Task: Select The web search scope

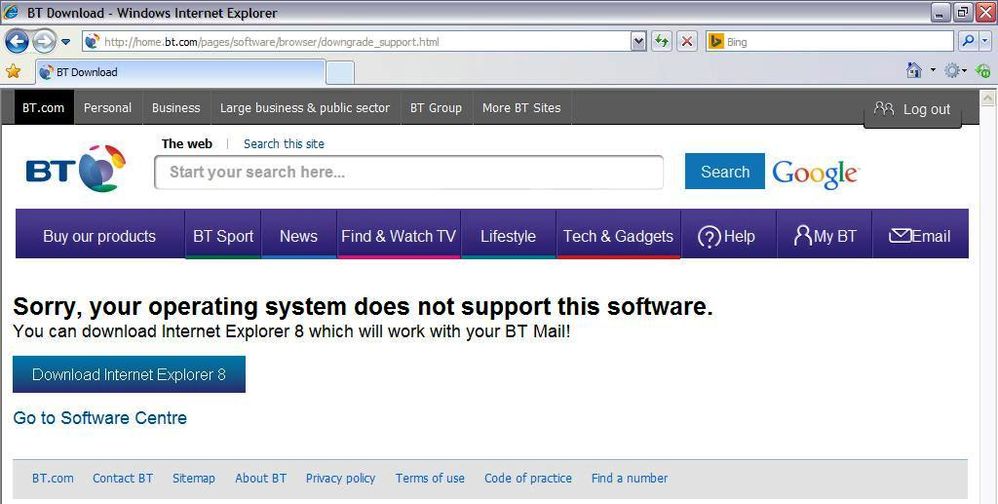Action: [186, 144]
